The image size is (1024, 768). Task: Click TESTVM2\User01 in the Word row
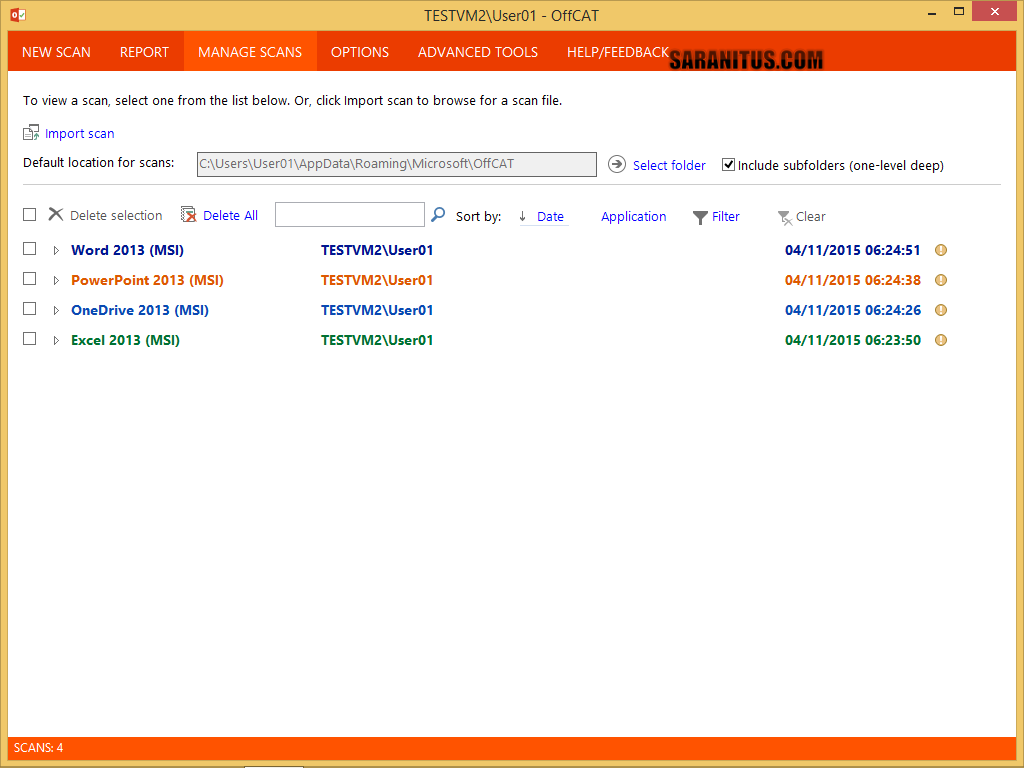click(x=377, y=250)
